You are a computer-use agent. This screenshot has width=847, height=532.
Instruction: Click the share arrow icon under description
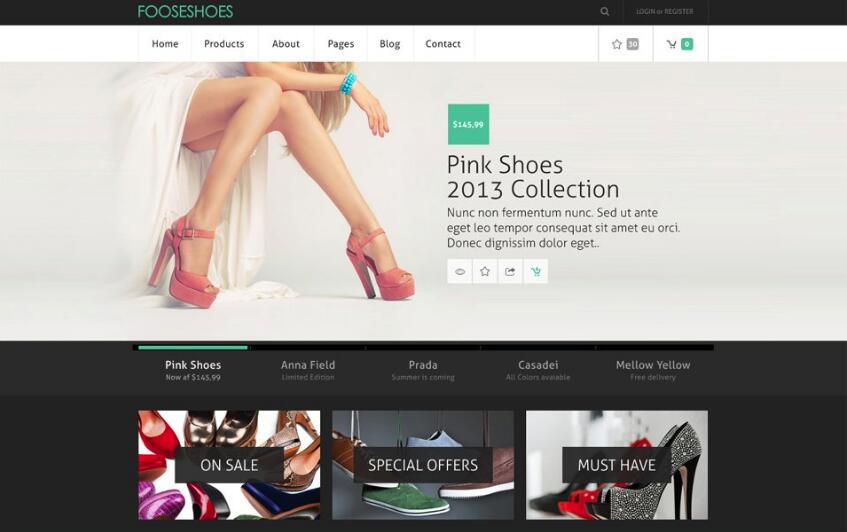[510, 271]
